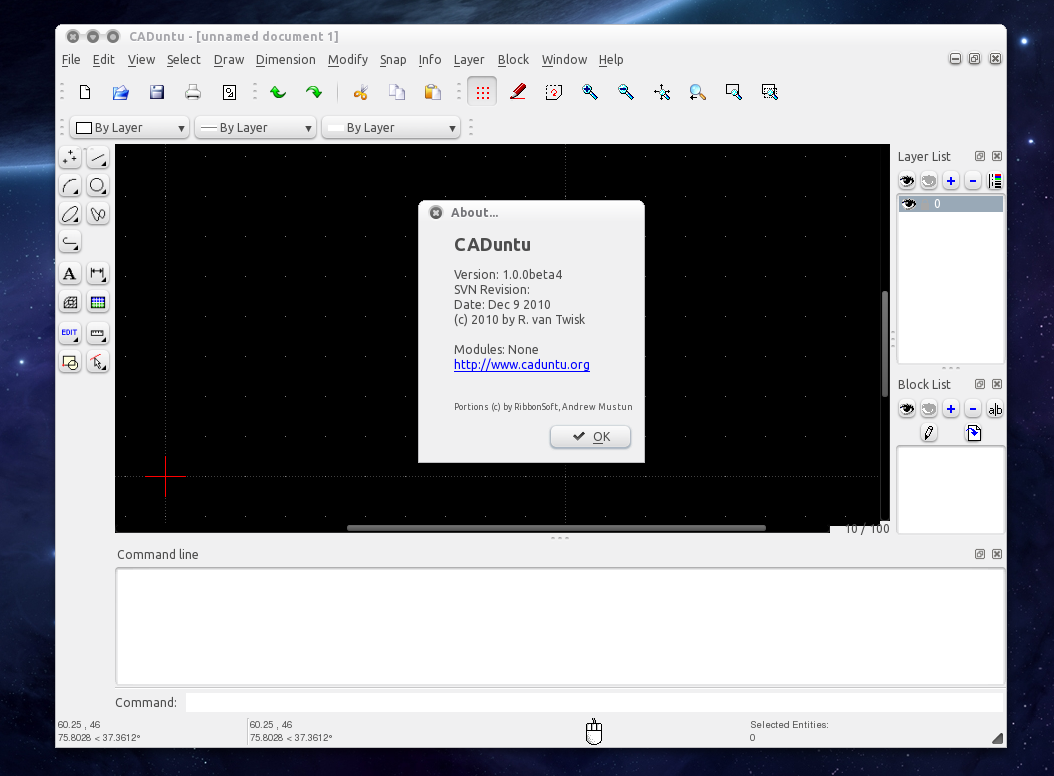Expand the line width By Layer dropdown
Screen dimensions: 1054x776
click(255, 128)
